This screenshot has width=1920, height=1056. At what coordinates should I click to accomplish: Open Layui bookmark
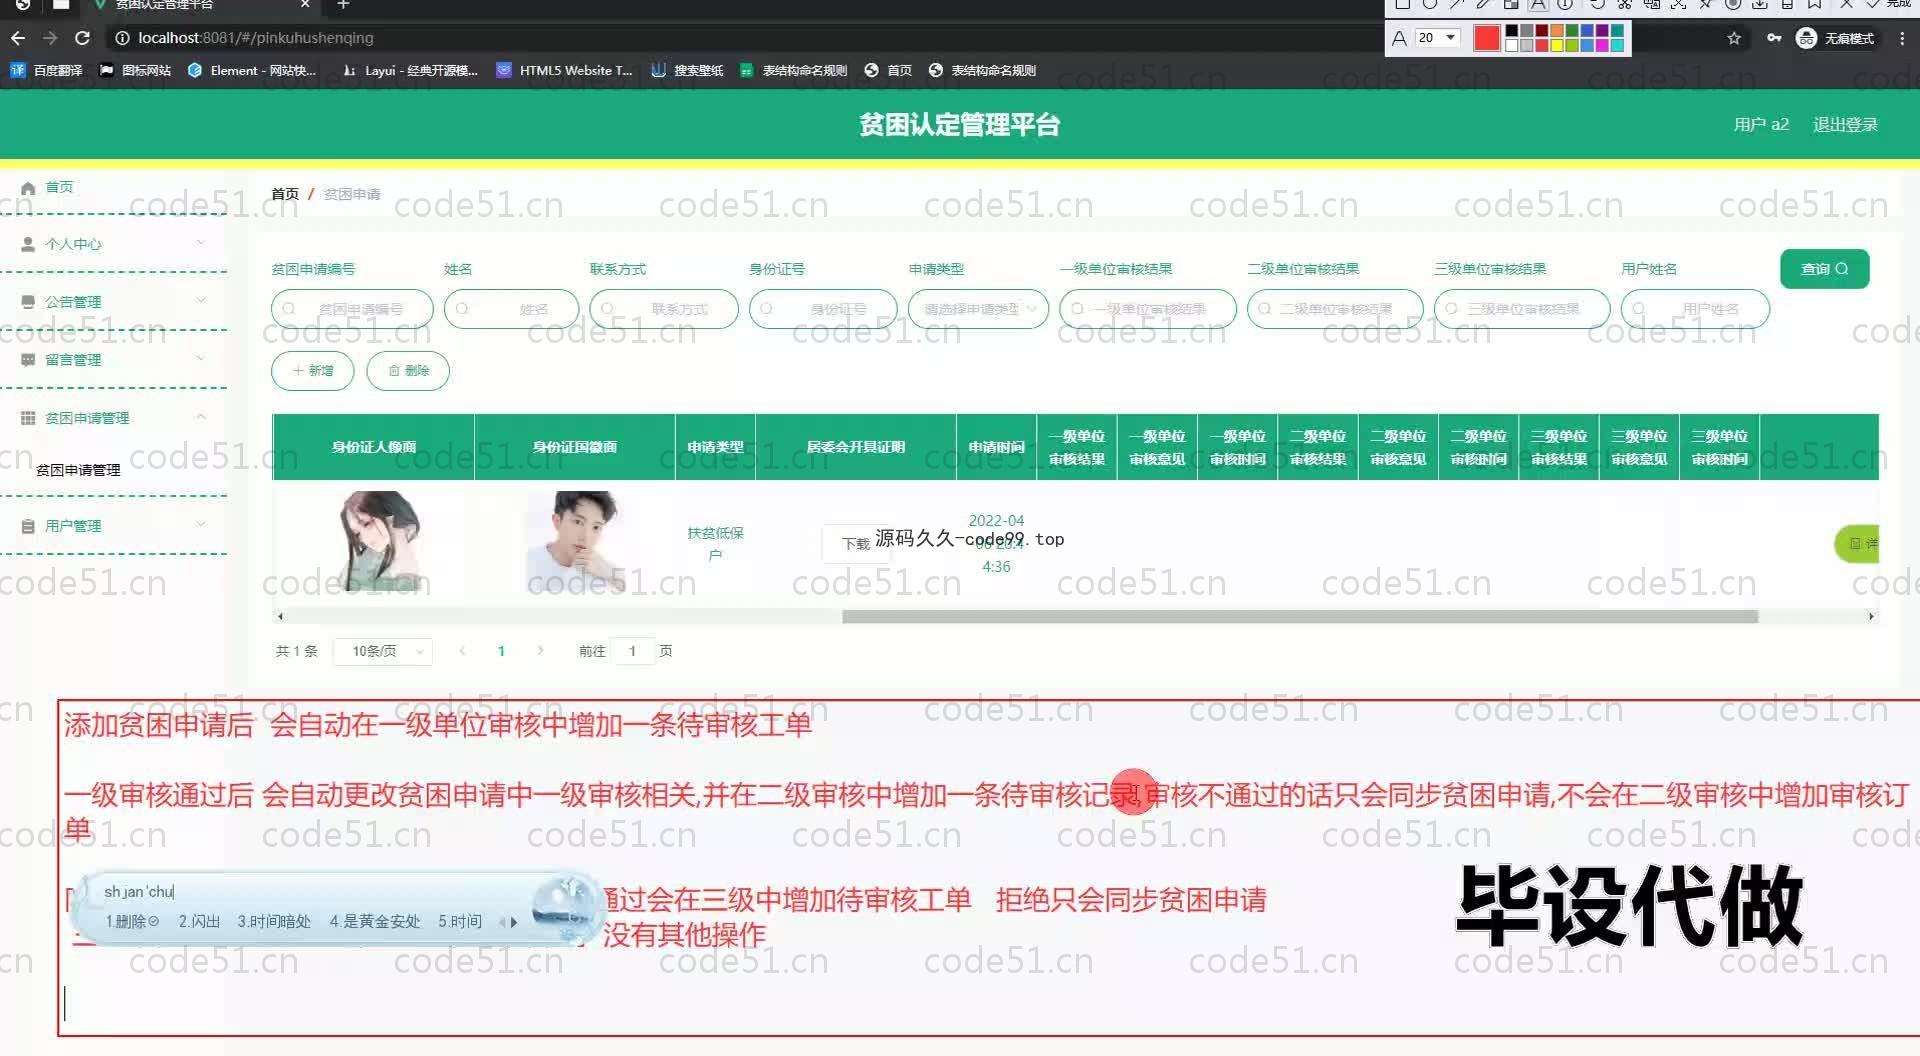click(410, 70)
